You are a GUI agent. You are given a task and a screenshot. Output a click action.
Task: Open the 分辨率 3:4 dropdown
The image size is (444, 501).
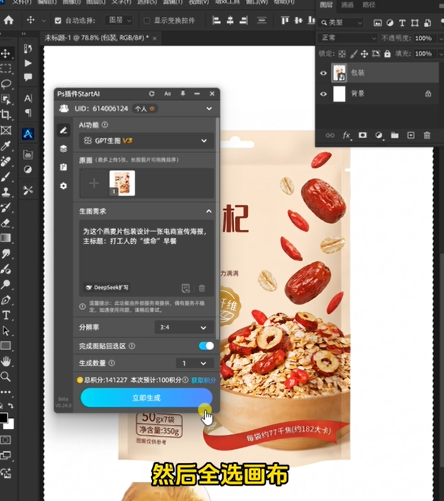point(184,327)
